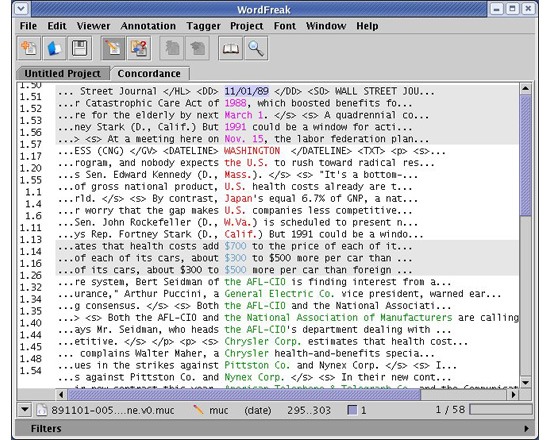
Task: Click the 1 / 58 counter
Action: (450, 409)
